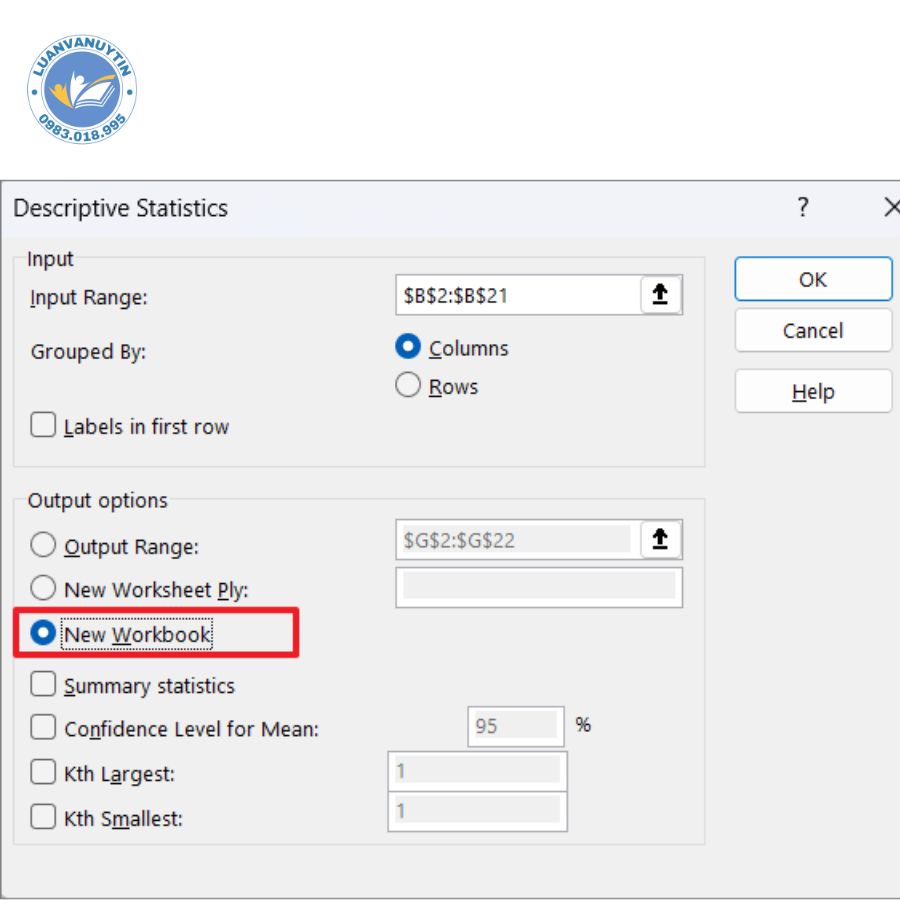Select the Rows grouping option
This screenshot has width=900, height=900.
click(408, 386)
